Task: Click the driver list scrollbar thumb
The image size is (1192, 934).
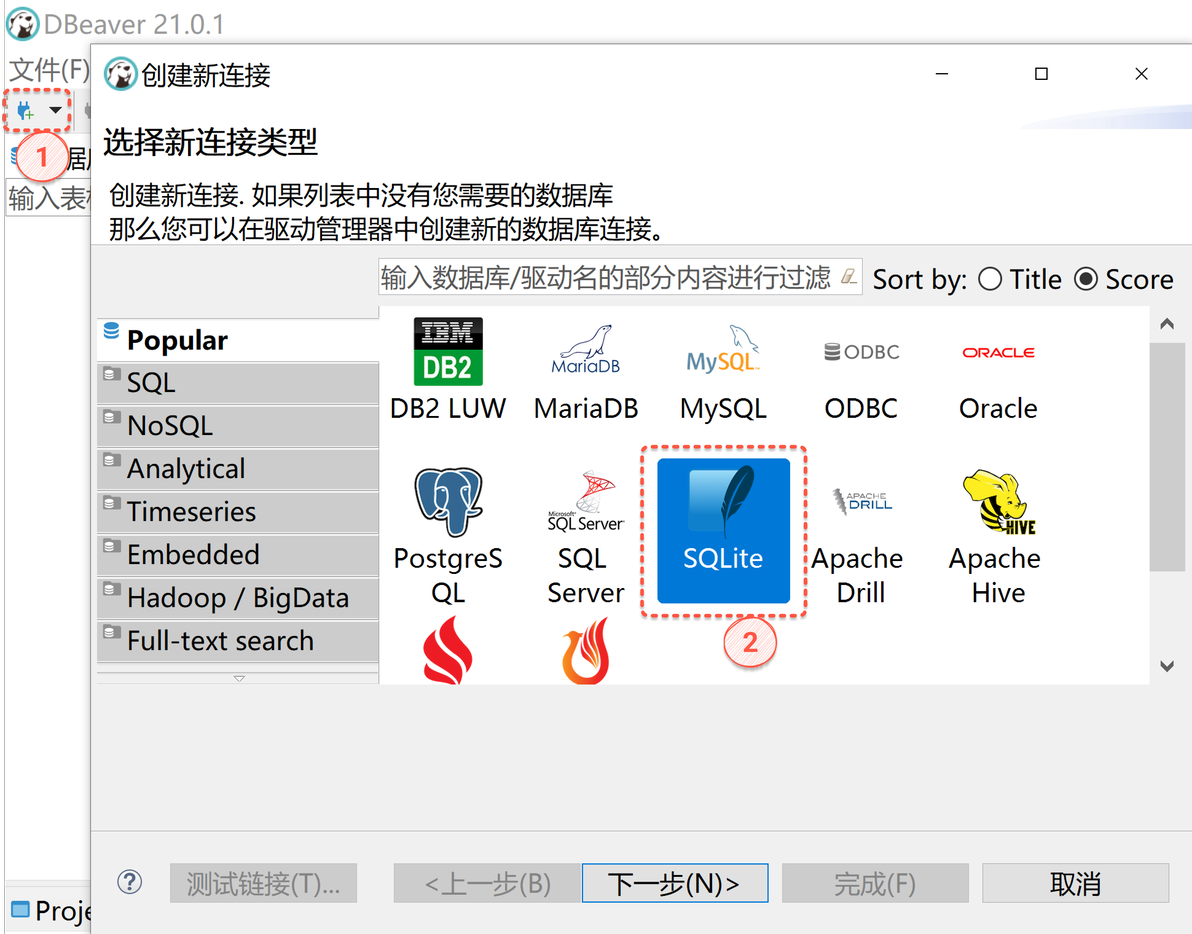Action: pyautogui.click(x=1167, y=456)
